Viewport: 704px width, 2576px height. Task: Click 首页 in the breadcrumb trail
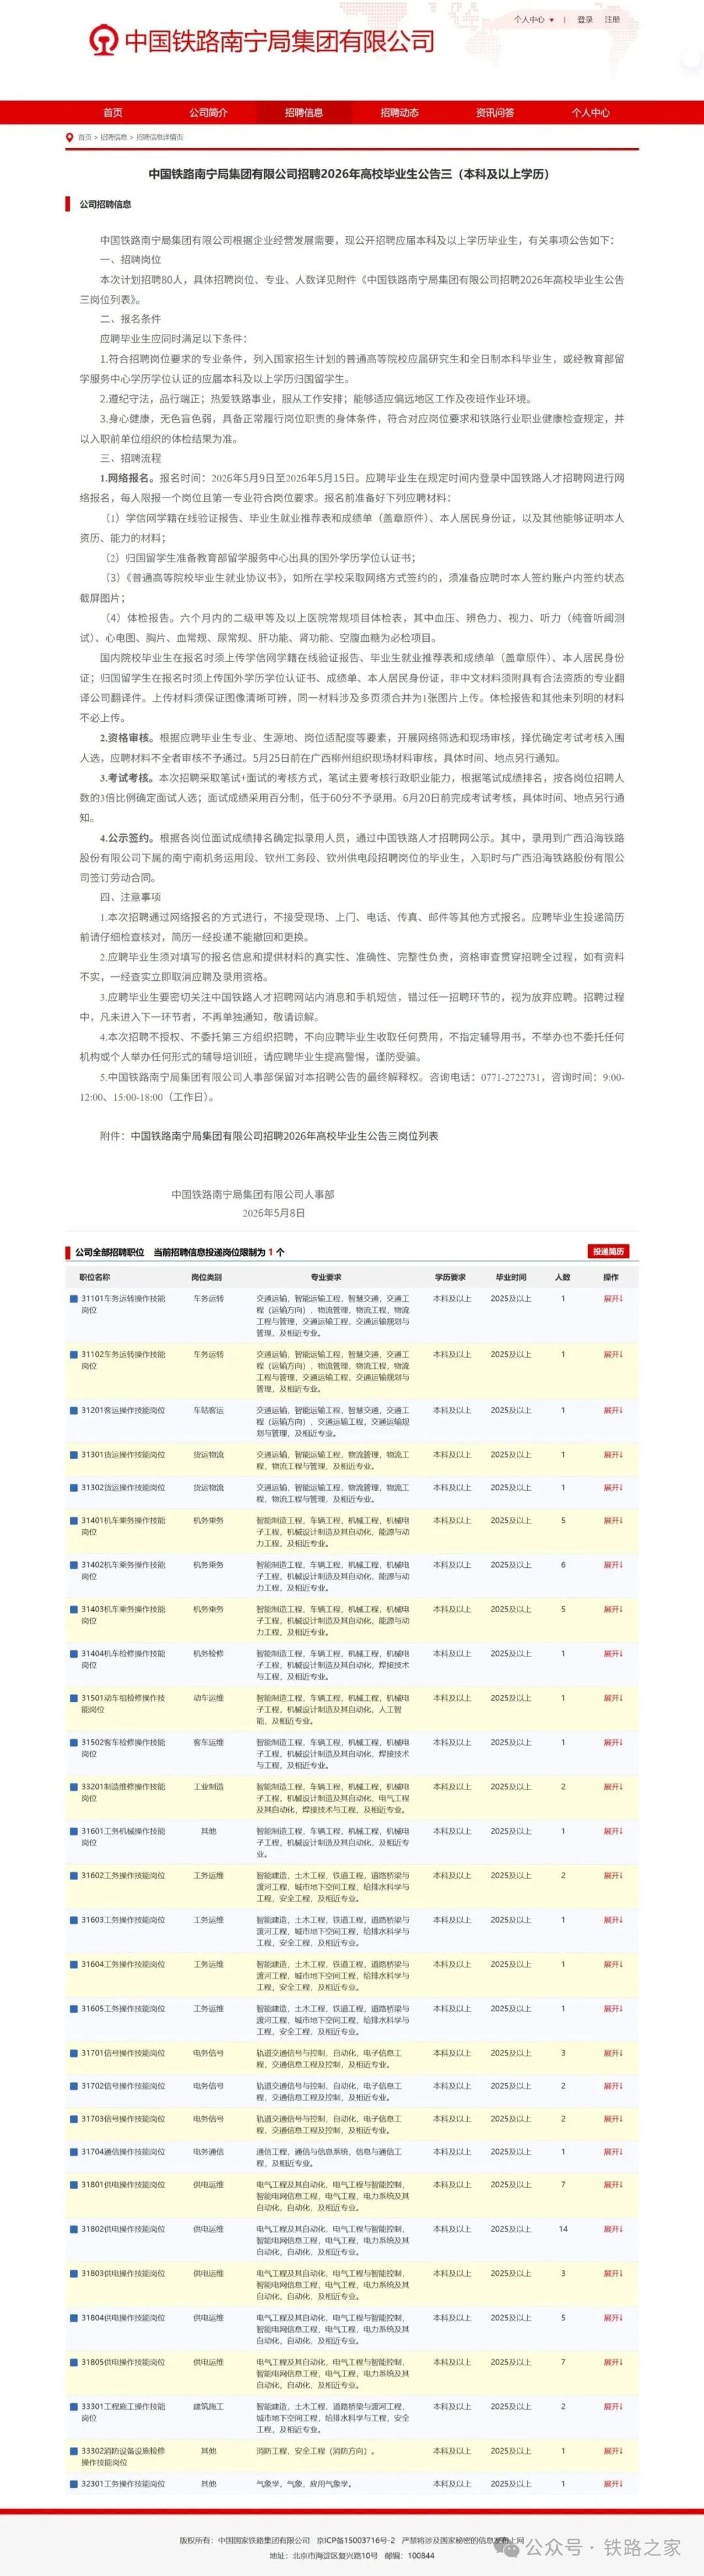coord(84,137)
